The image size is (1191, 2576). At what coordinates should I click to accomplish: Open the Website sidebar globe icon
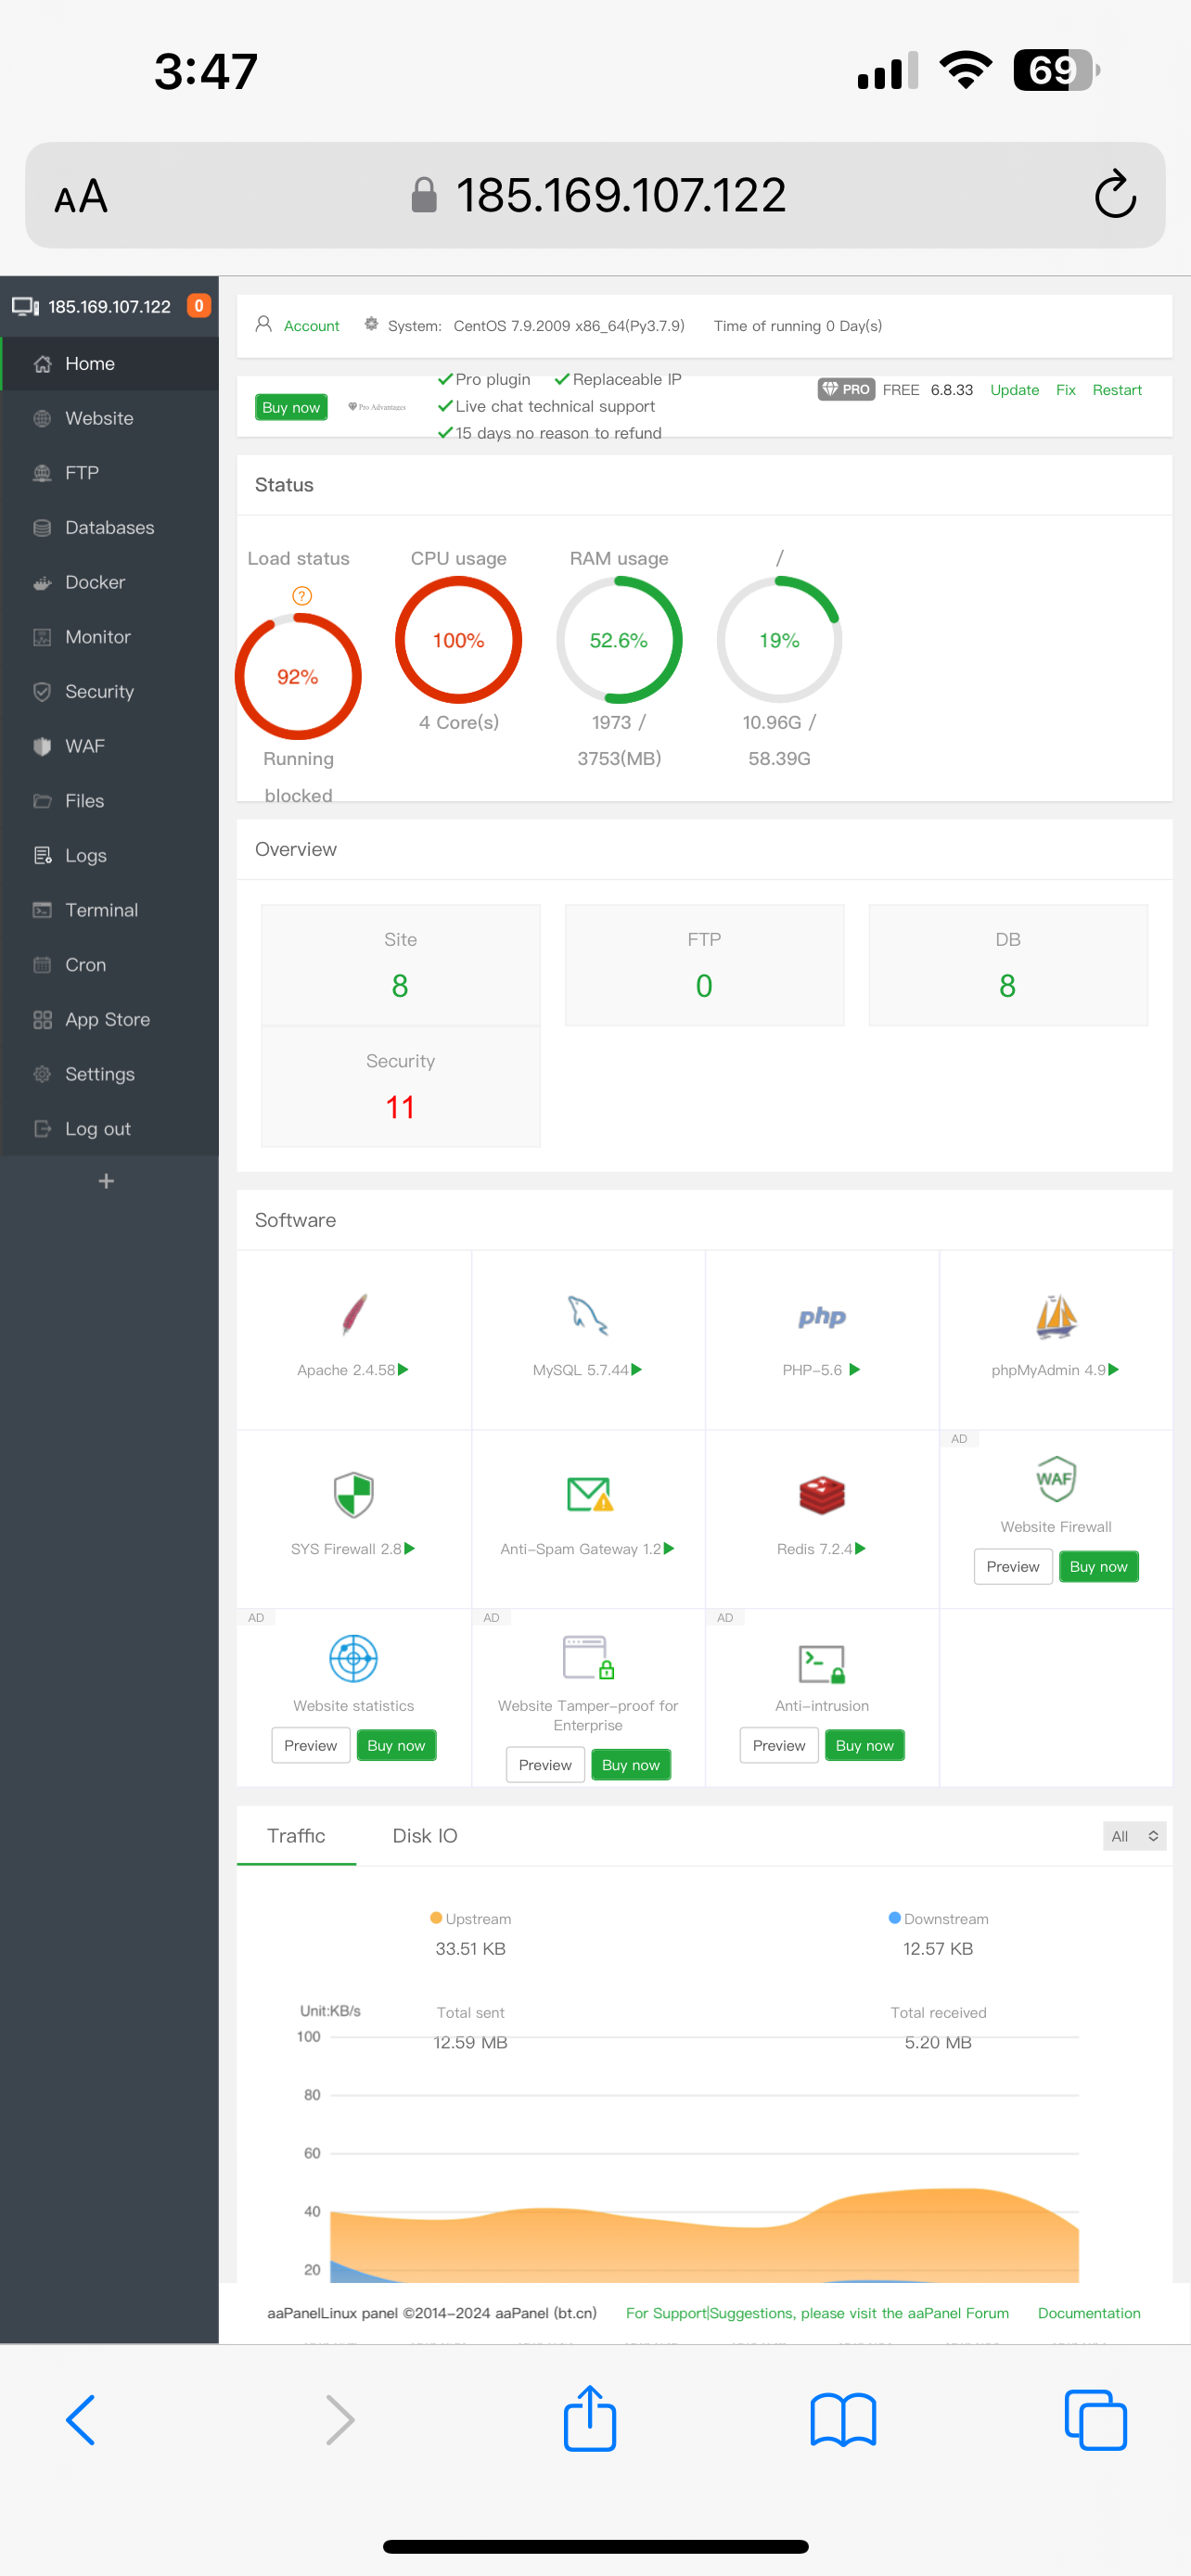42,418
